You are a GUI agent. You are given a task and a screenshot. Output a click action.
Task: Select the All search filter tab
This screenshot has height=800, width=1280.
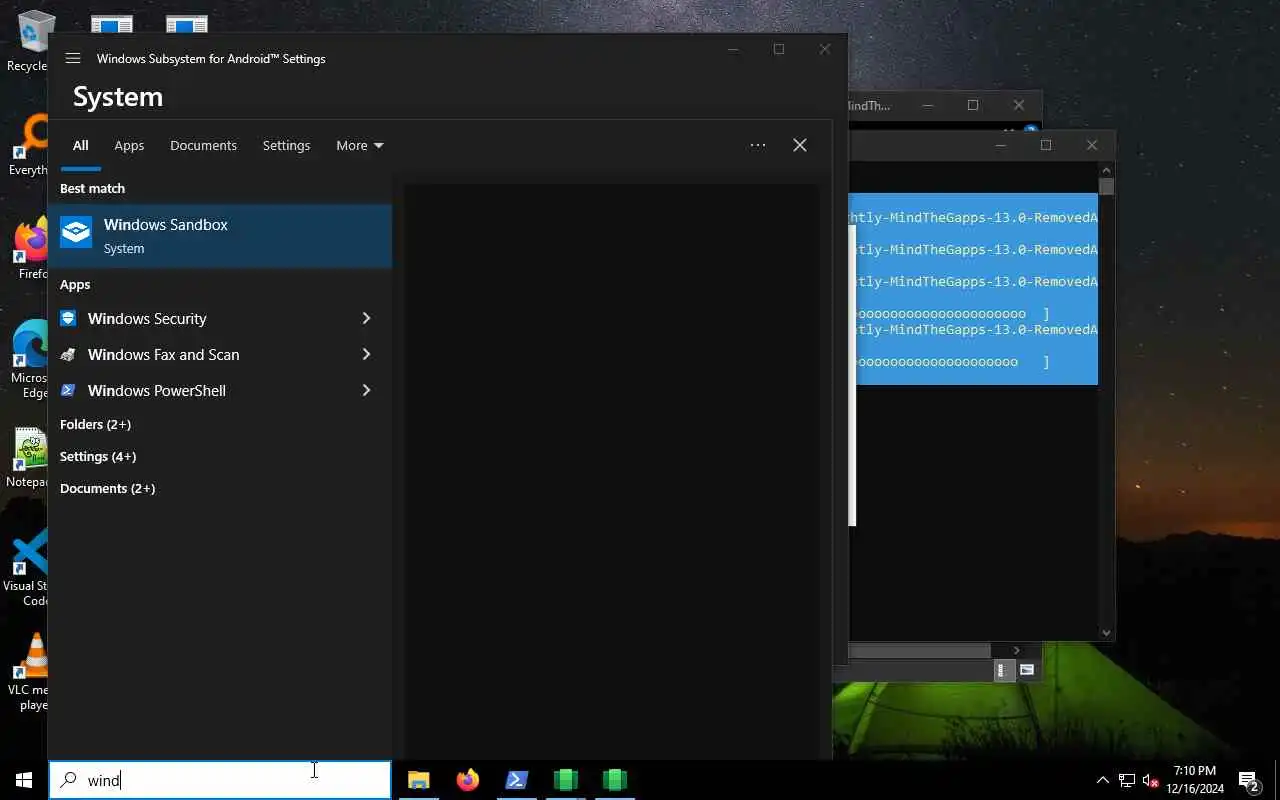pos(80,146)
